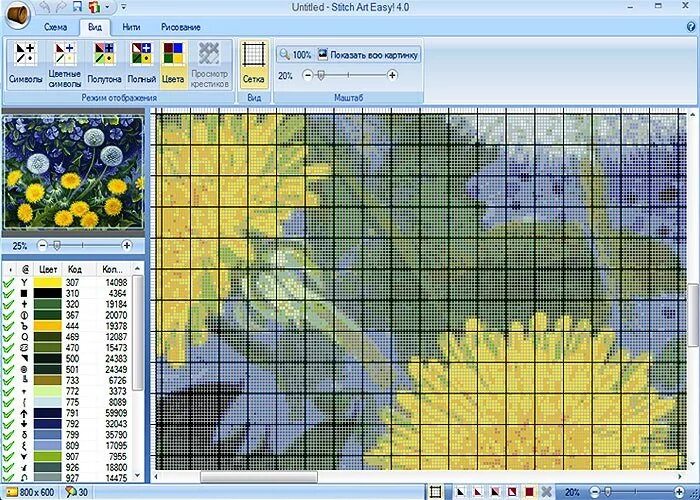Toggle checkmark for thread 733

[x=8, y=380]
